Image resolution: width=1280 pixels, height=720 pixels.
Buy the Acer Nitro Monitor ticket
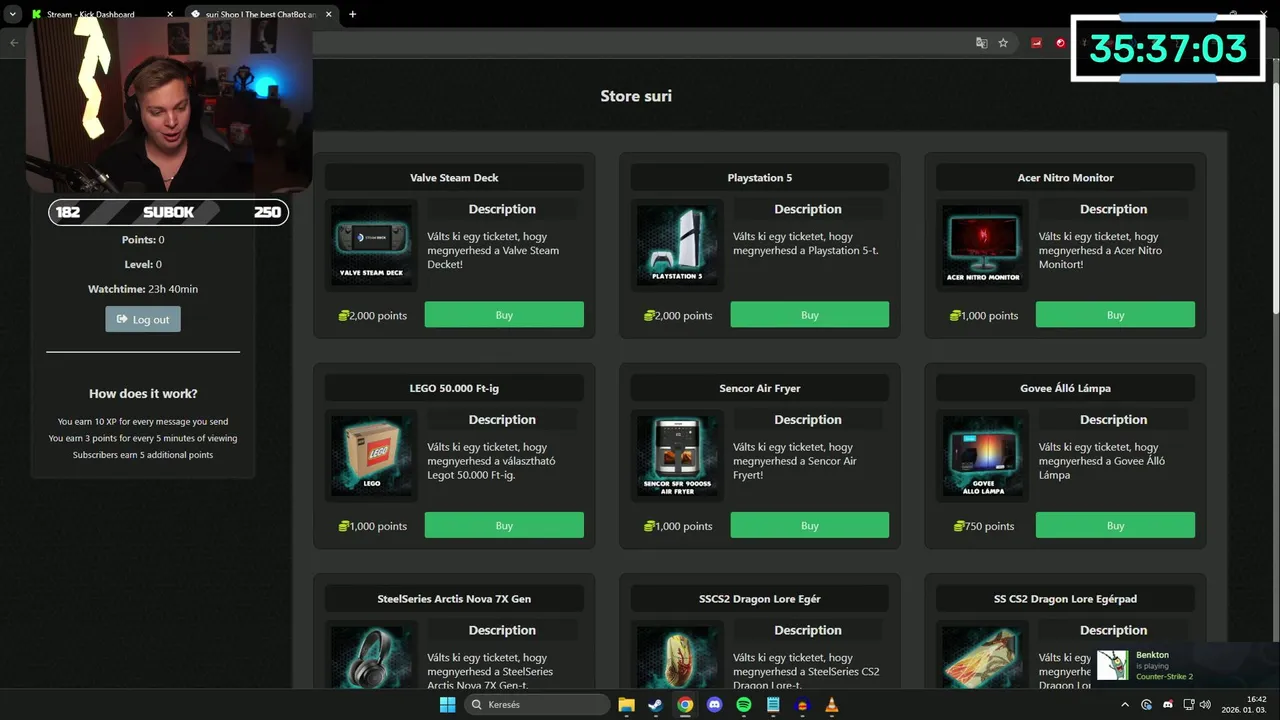1115,315
